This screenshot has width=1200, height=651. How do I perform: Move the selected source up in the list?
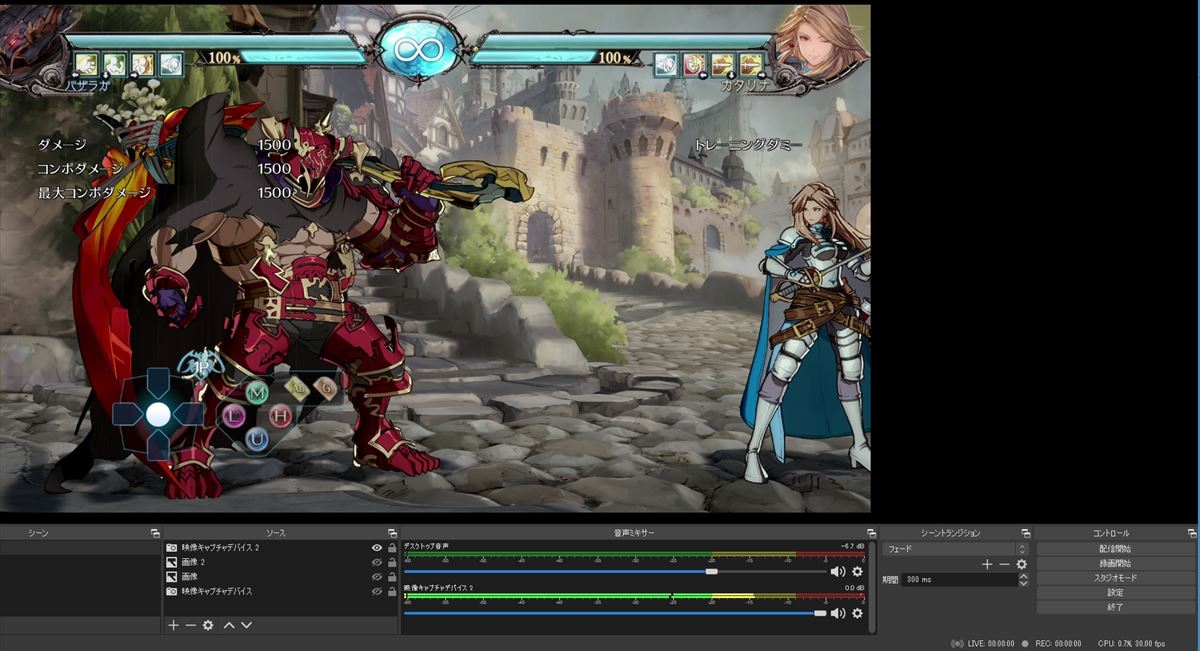[229, 625]
